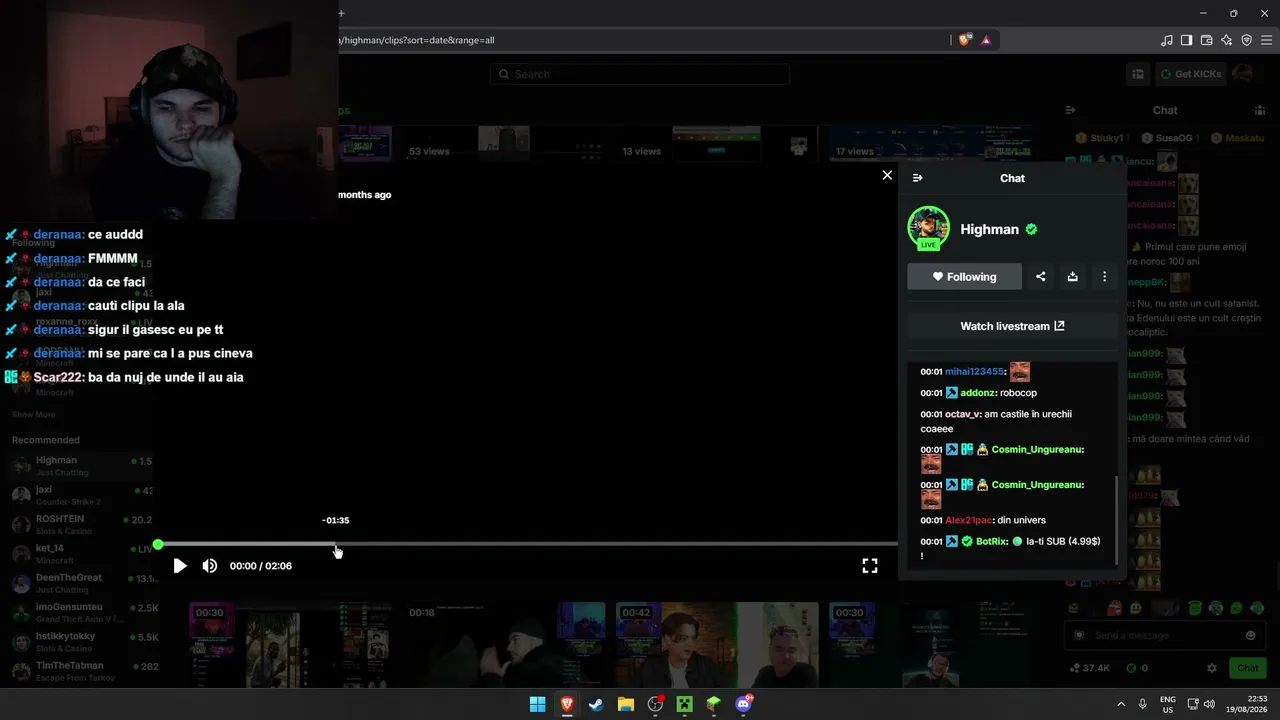Launch Steam from the taskbar

point(596,704)
